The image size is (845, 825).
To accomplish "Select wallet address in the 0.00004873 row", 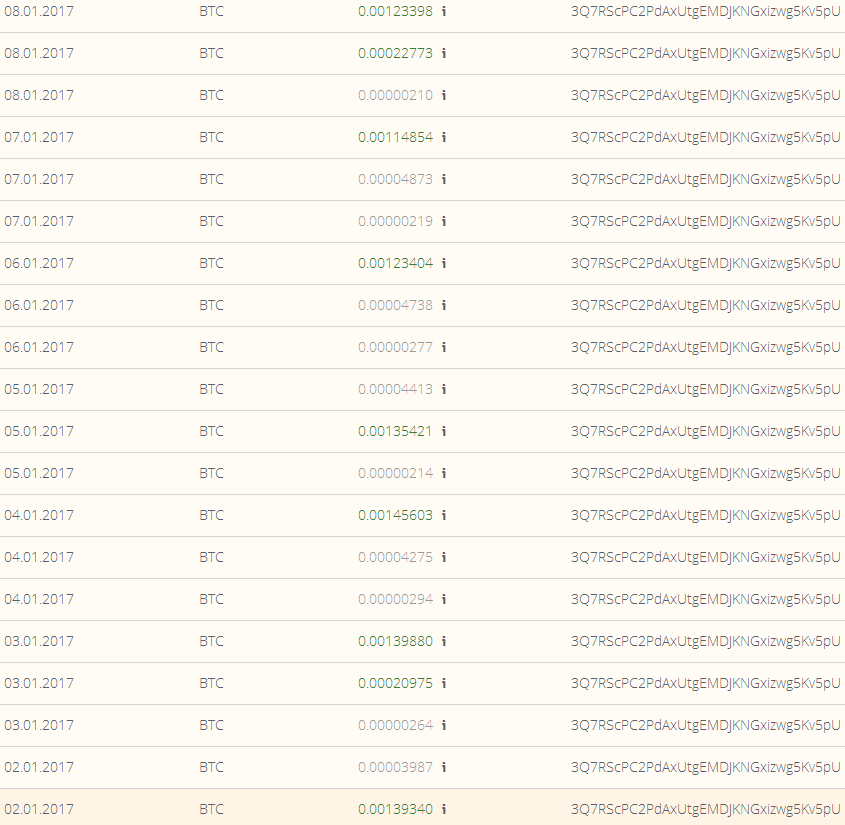I will [x=705, y=180].
